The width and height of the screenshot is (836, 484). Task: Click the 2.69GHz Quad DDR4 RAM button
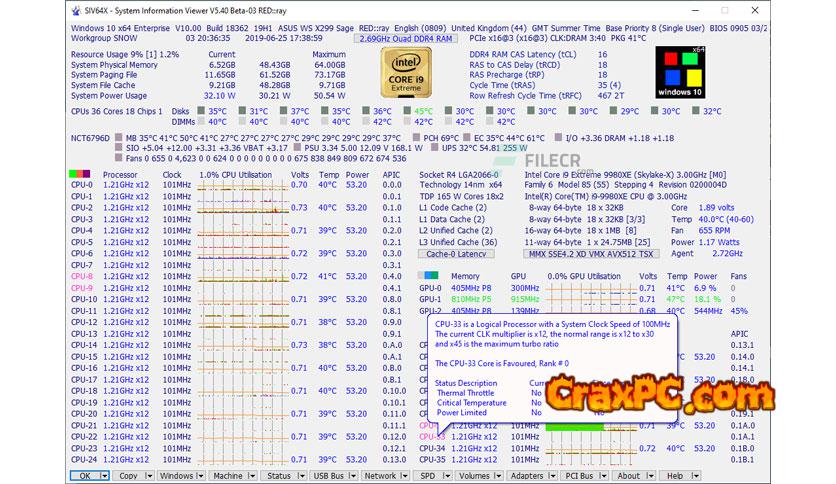(x=405, y=38)
